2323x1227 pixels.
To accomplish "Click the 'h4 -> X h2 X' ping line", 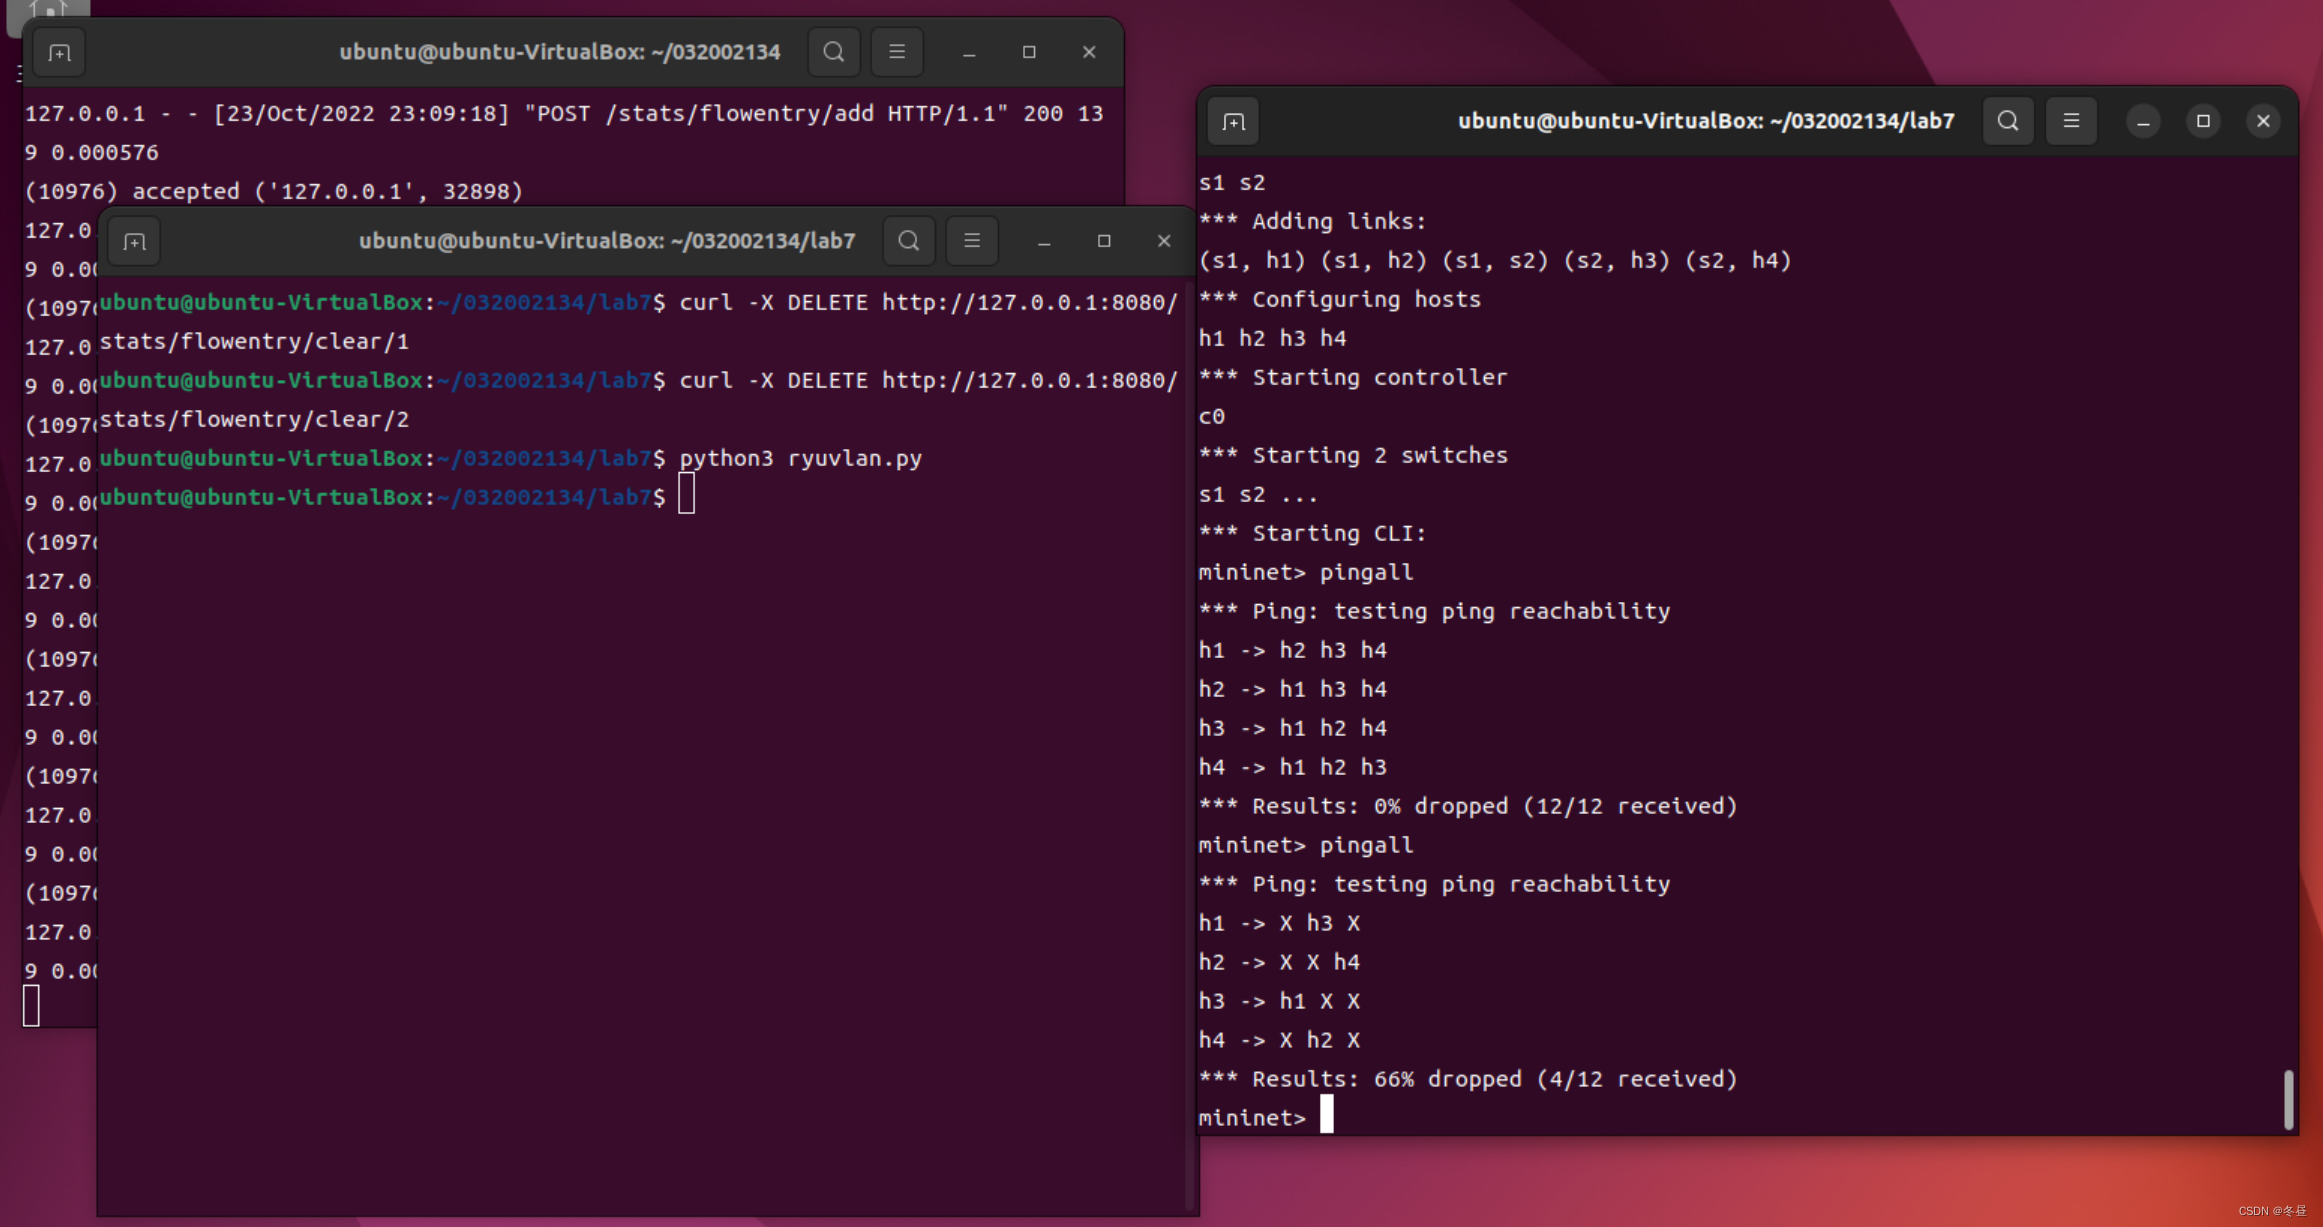I will coord(1279,1040).
